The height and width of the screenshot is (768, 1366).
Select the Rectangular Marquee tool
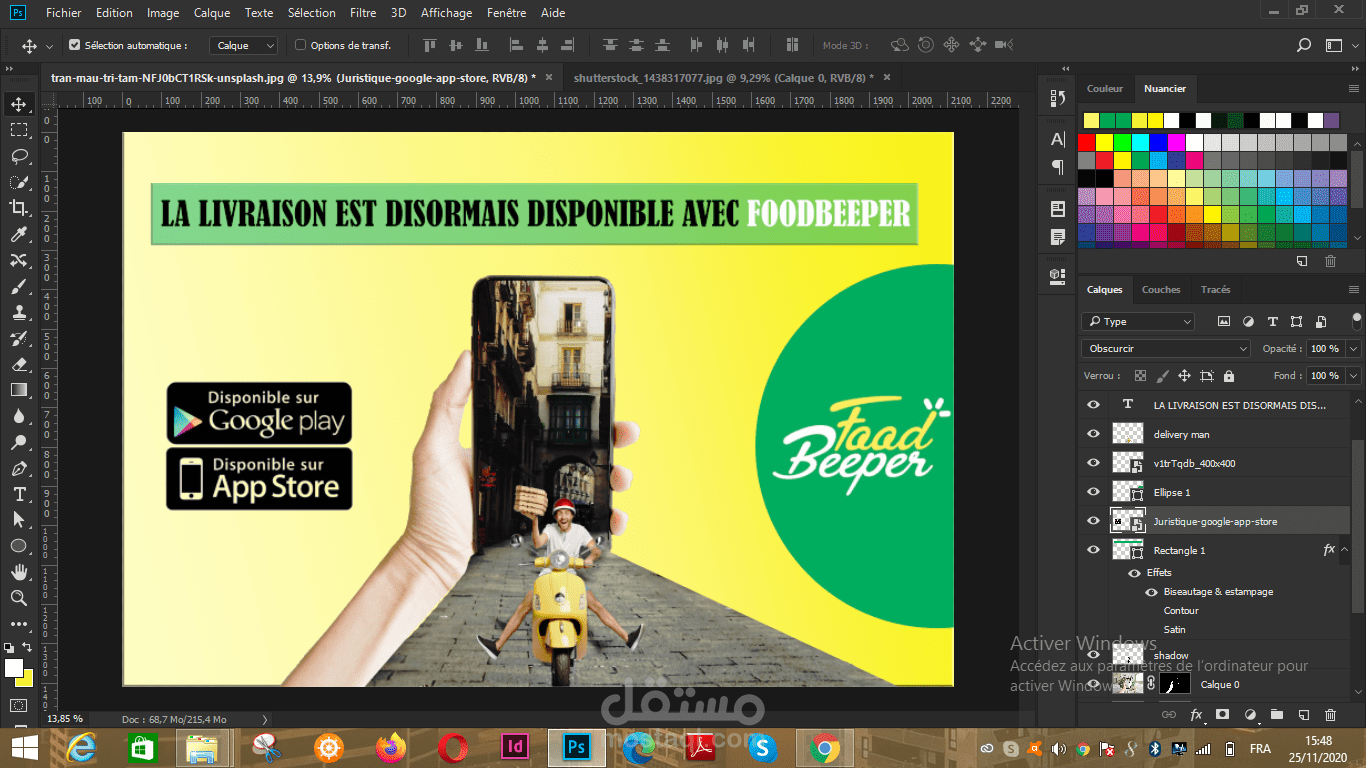18,130
